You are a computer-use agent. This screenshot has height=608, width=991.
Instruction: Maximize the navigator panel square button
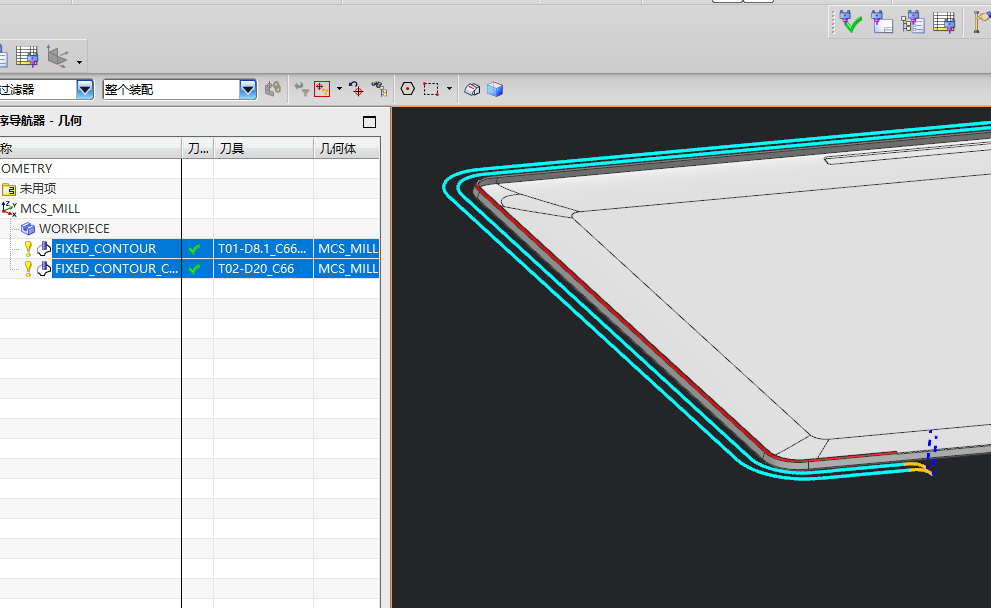(x=370, y=122)
